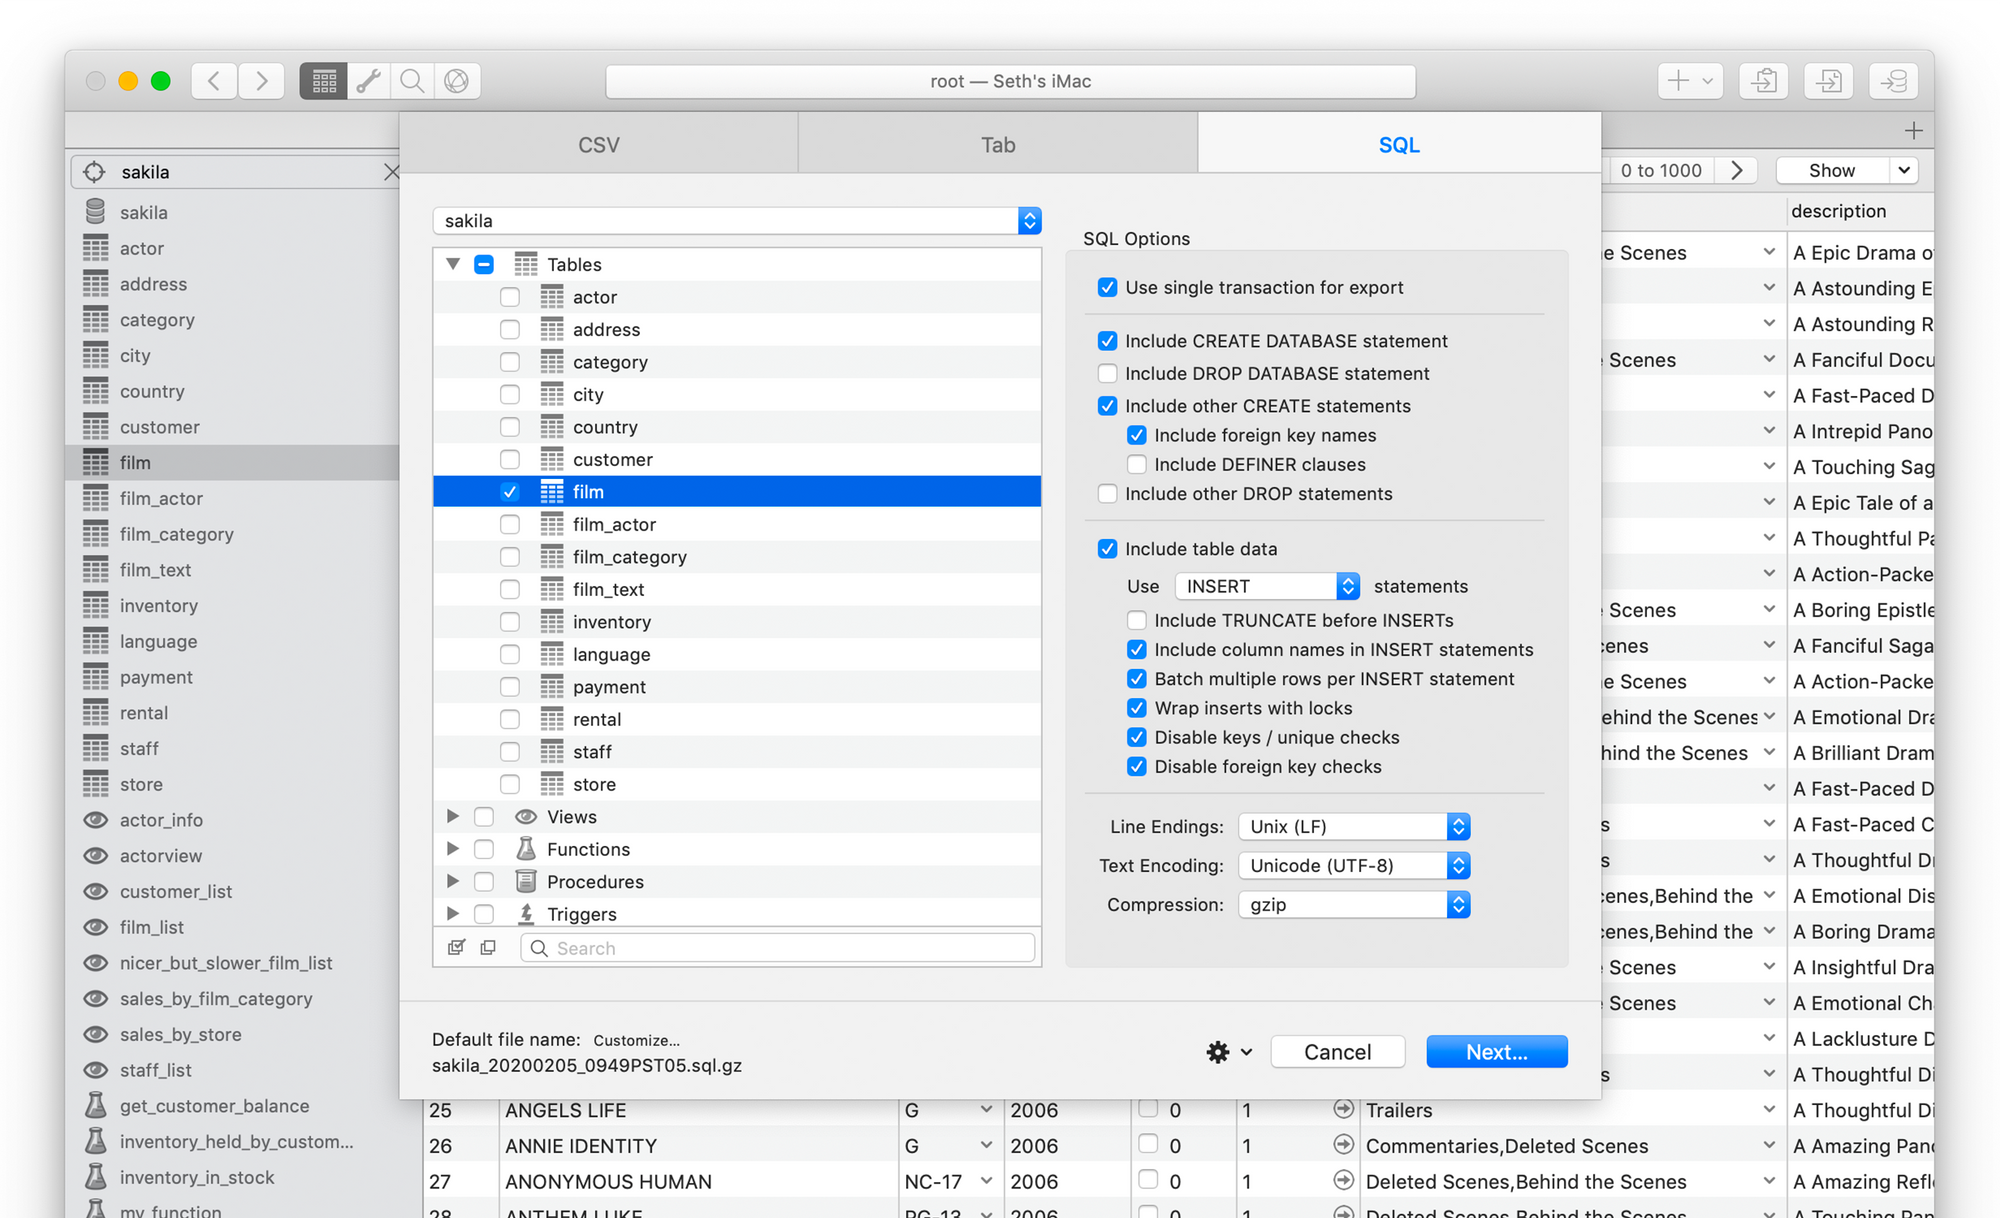Open the query editor wrench toolbar icon
This screenshot has height=1218, width=2000.
click(368, 81)
